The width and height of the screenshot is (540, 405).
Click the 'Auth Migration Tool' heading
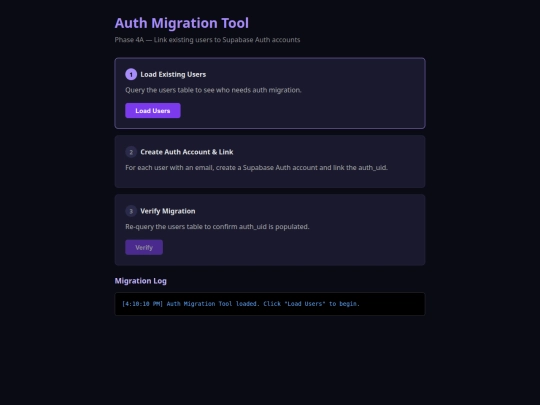[x=181, y=23]
